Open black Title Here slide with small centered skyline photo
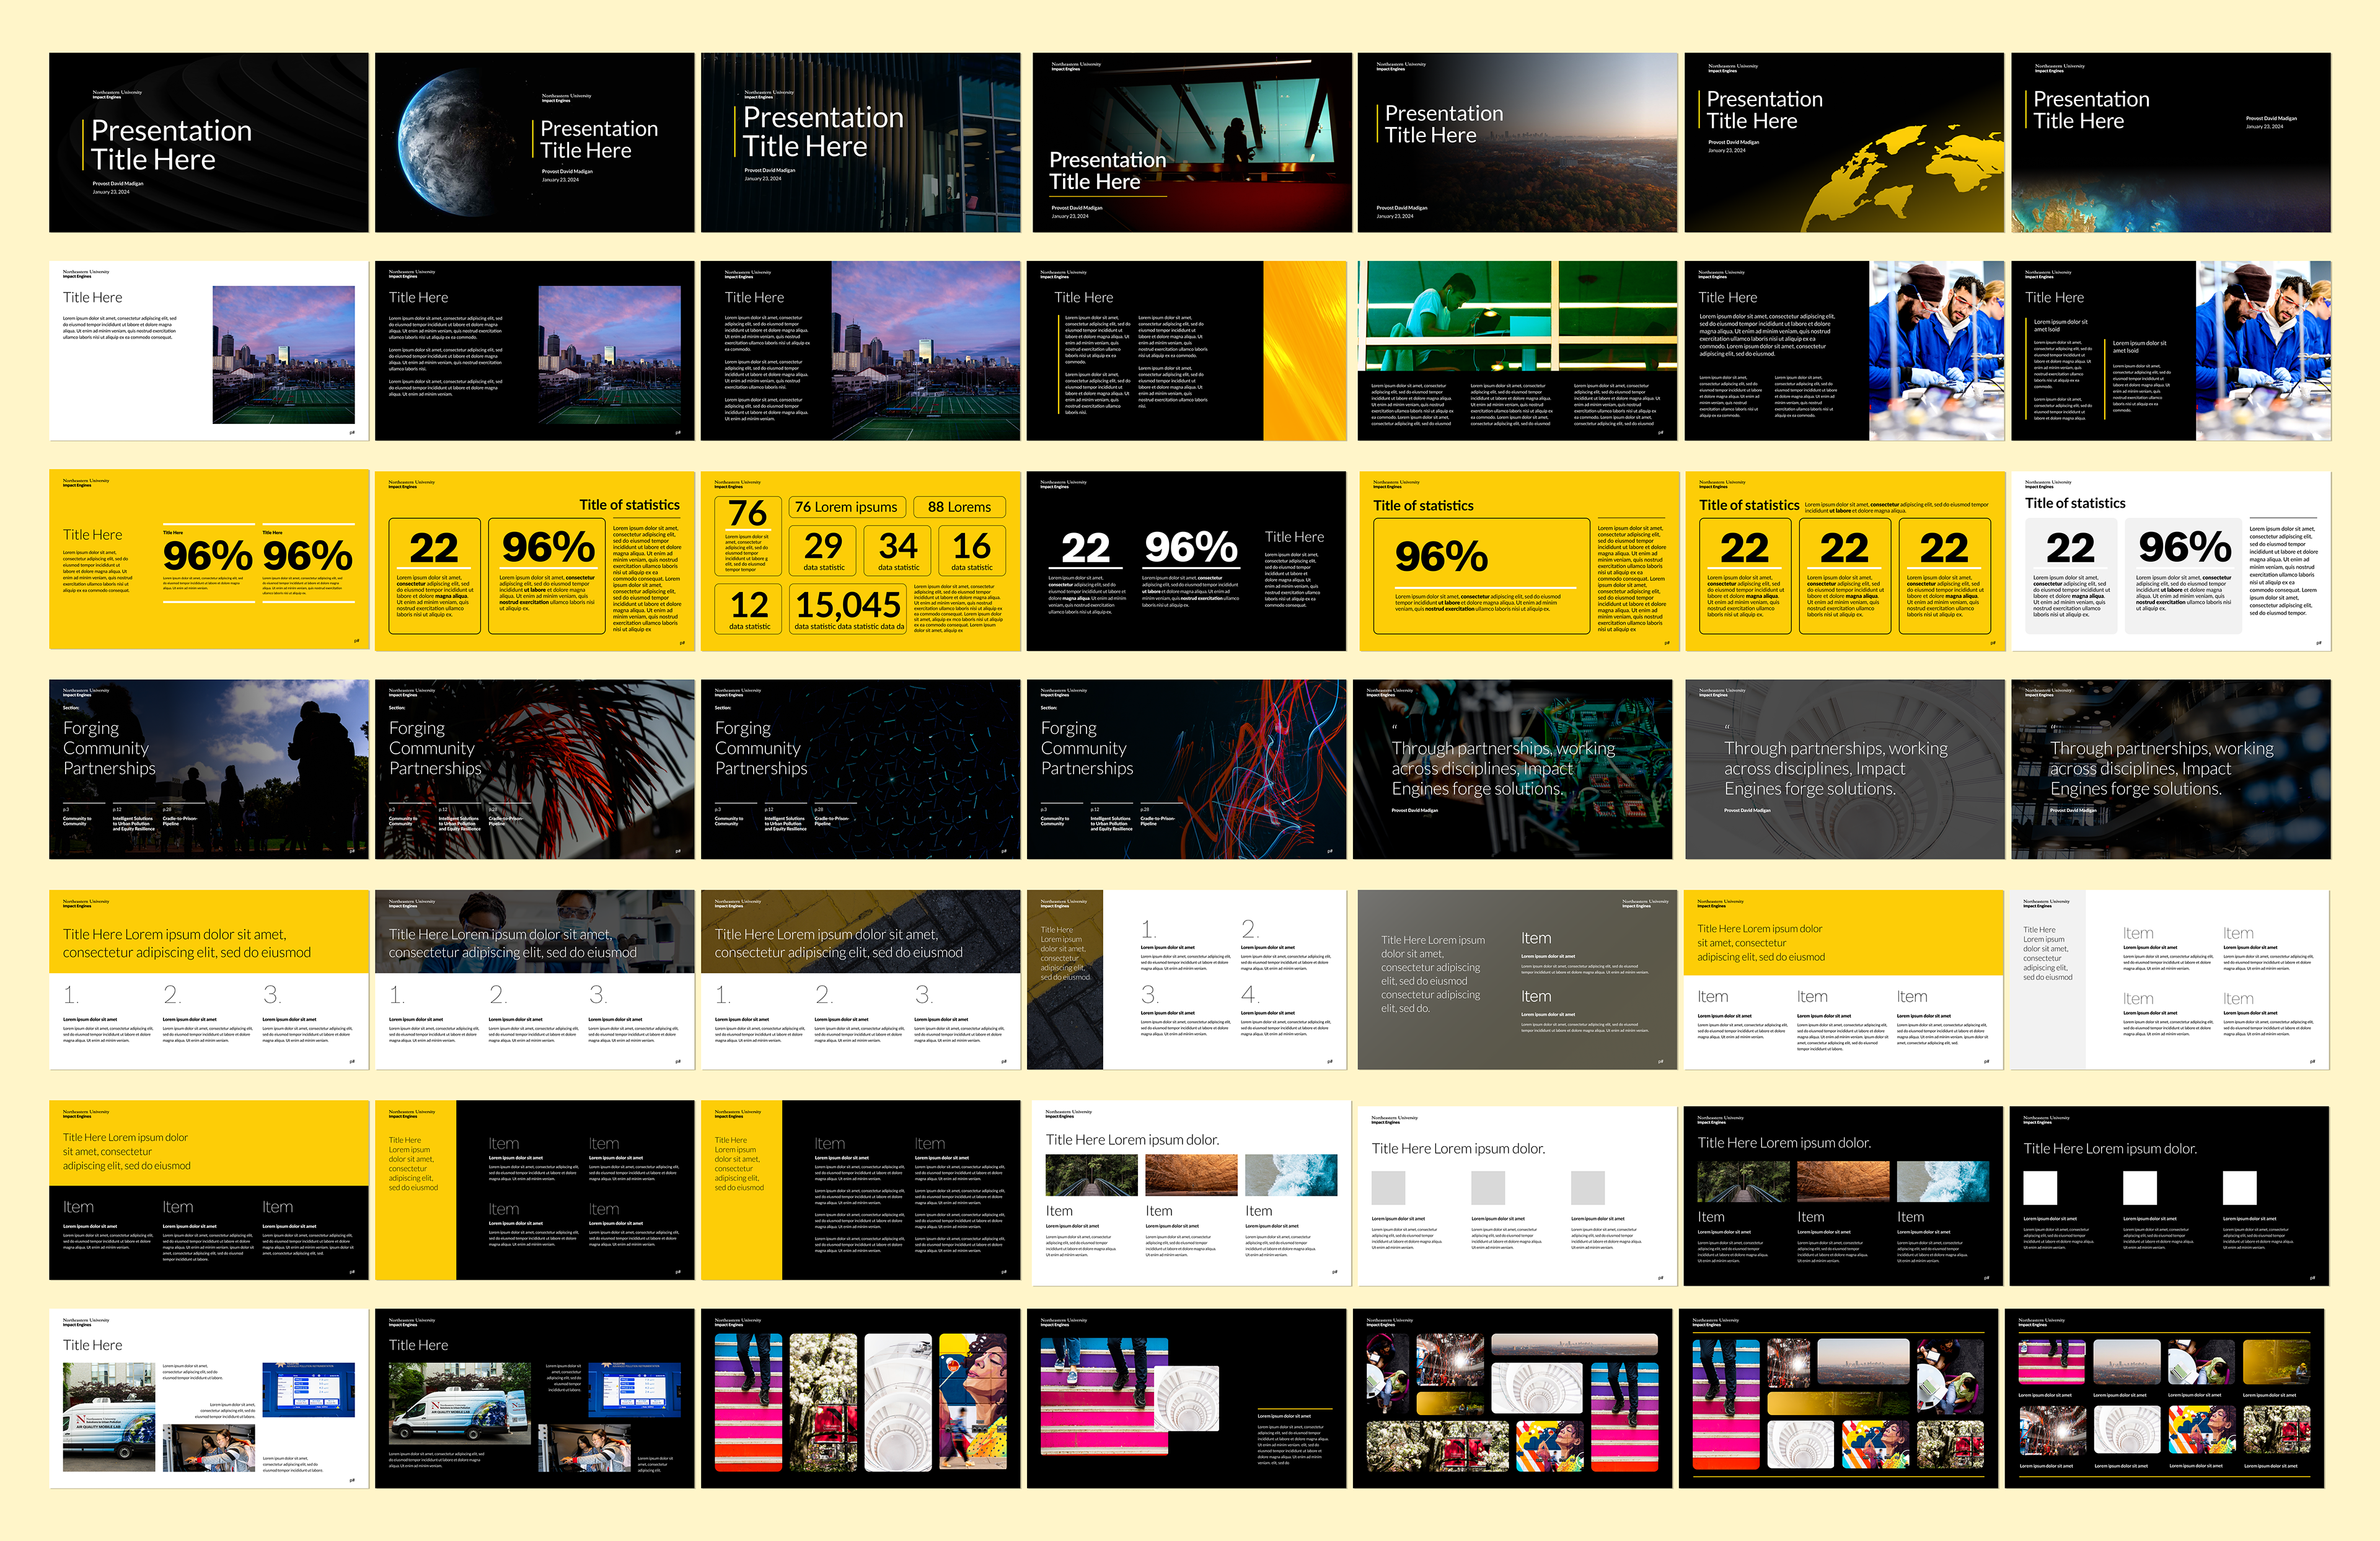Image resolution: width=2380 pixels, height=1541 pixels. [x=535, y=351]
